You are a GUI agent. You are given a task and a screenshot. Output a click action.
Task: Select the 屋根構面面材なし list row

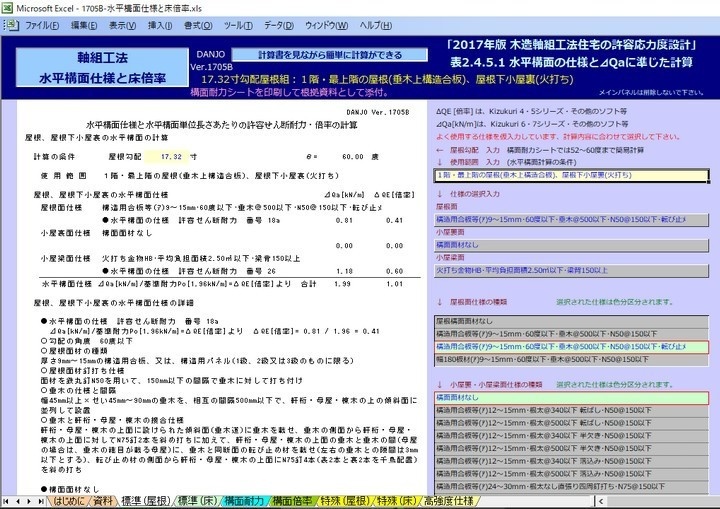coord(571,322)
